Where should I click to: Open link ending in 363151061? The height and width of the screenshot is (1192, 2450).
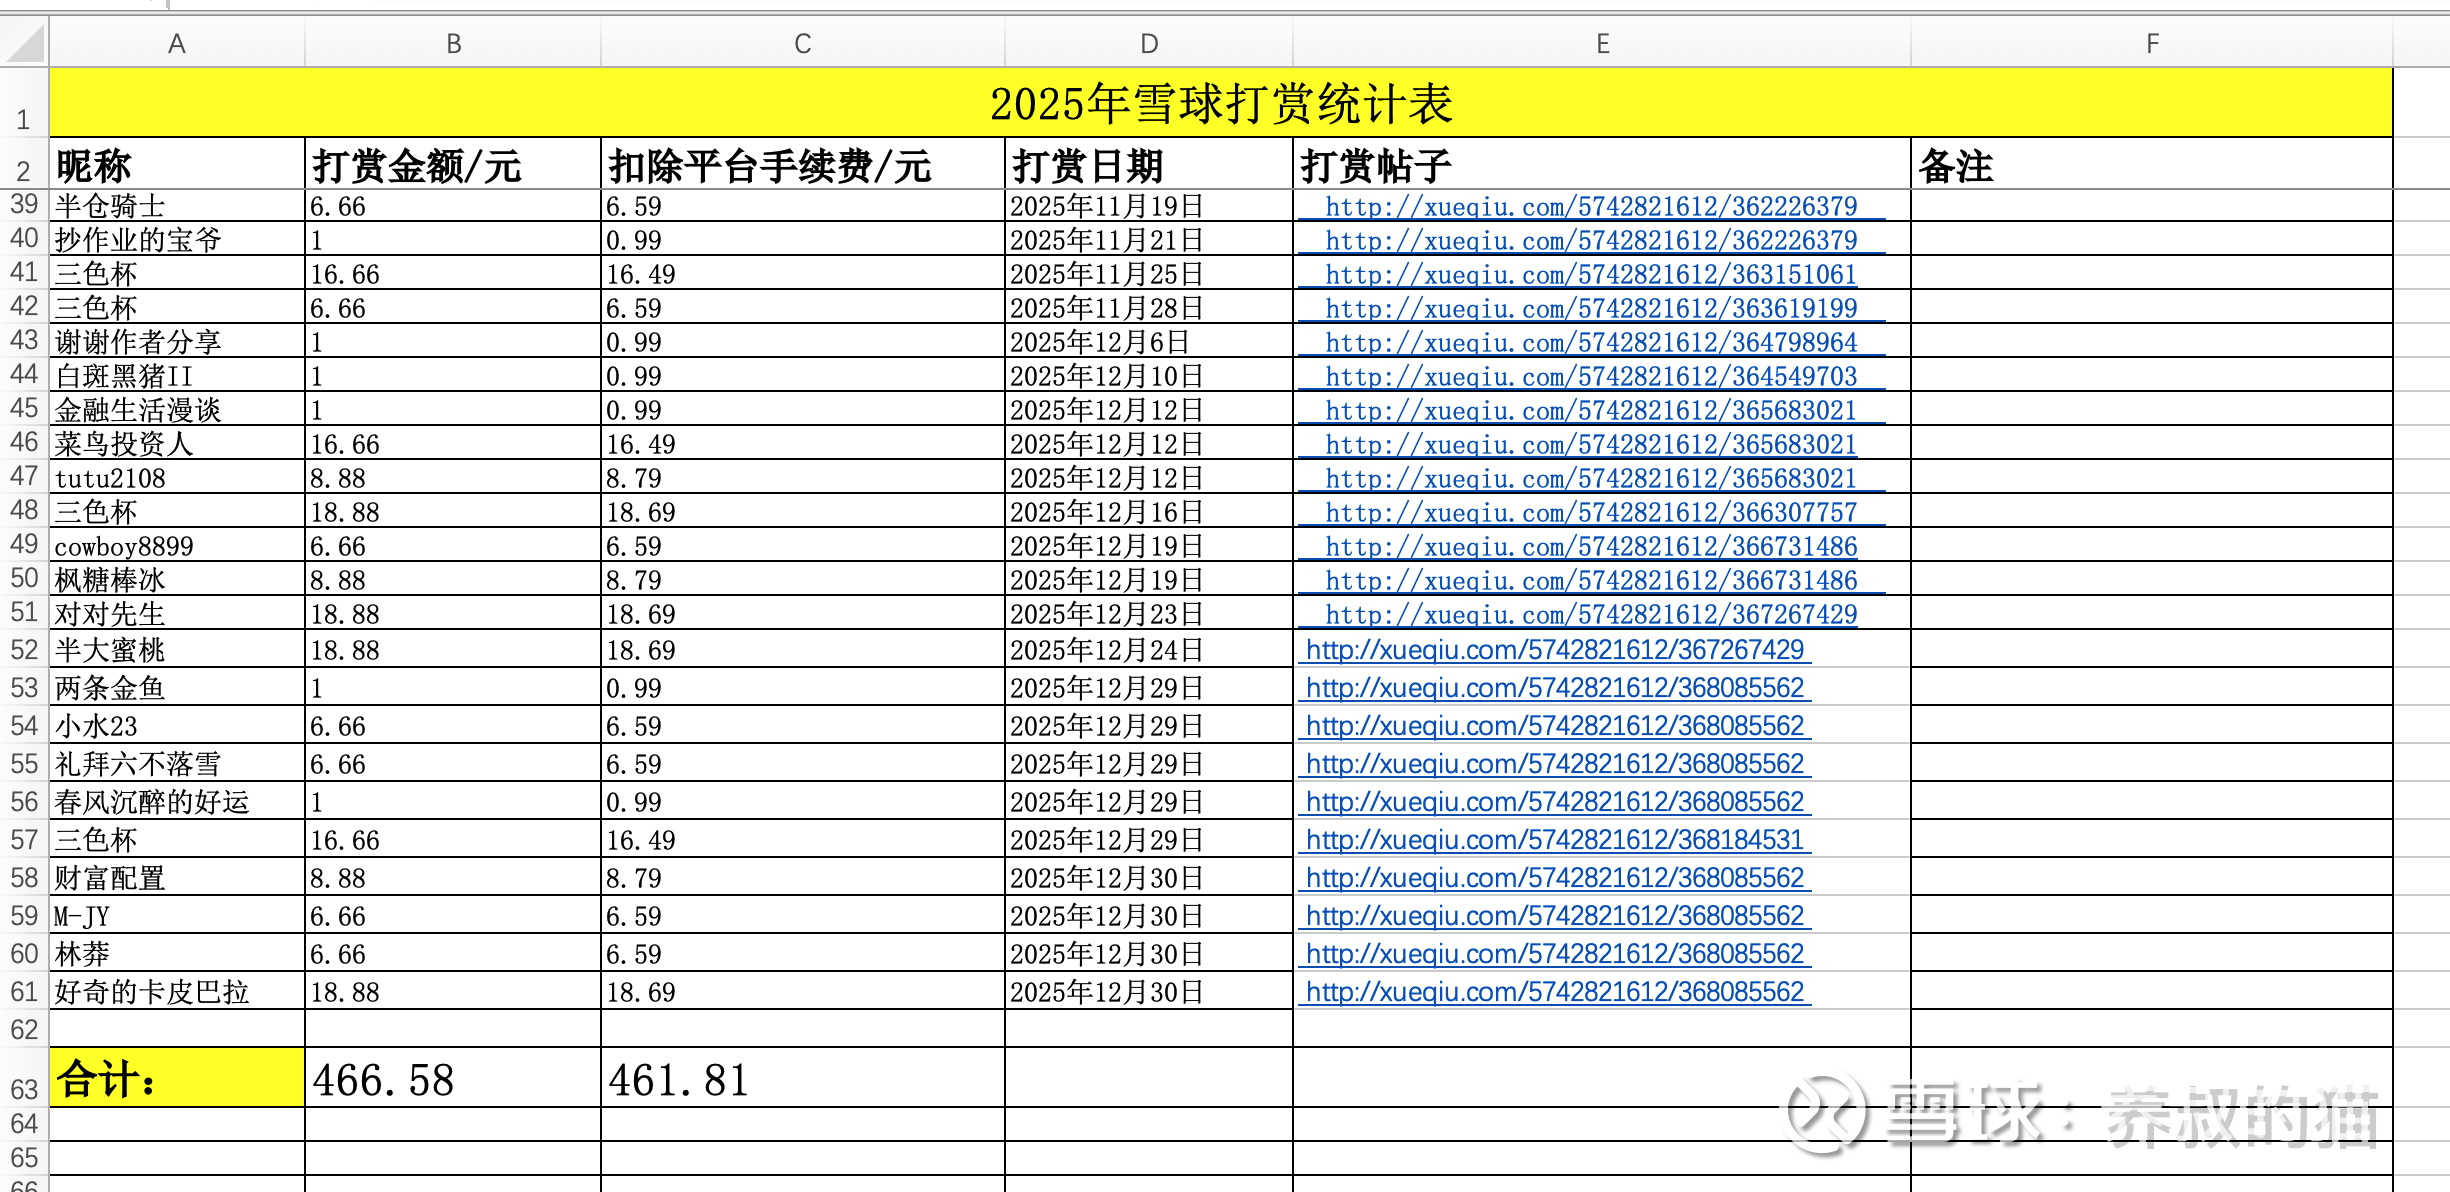1590,275
